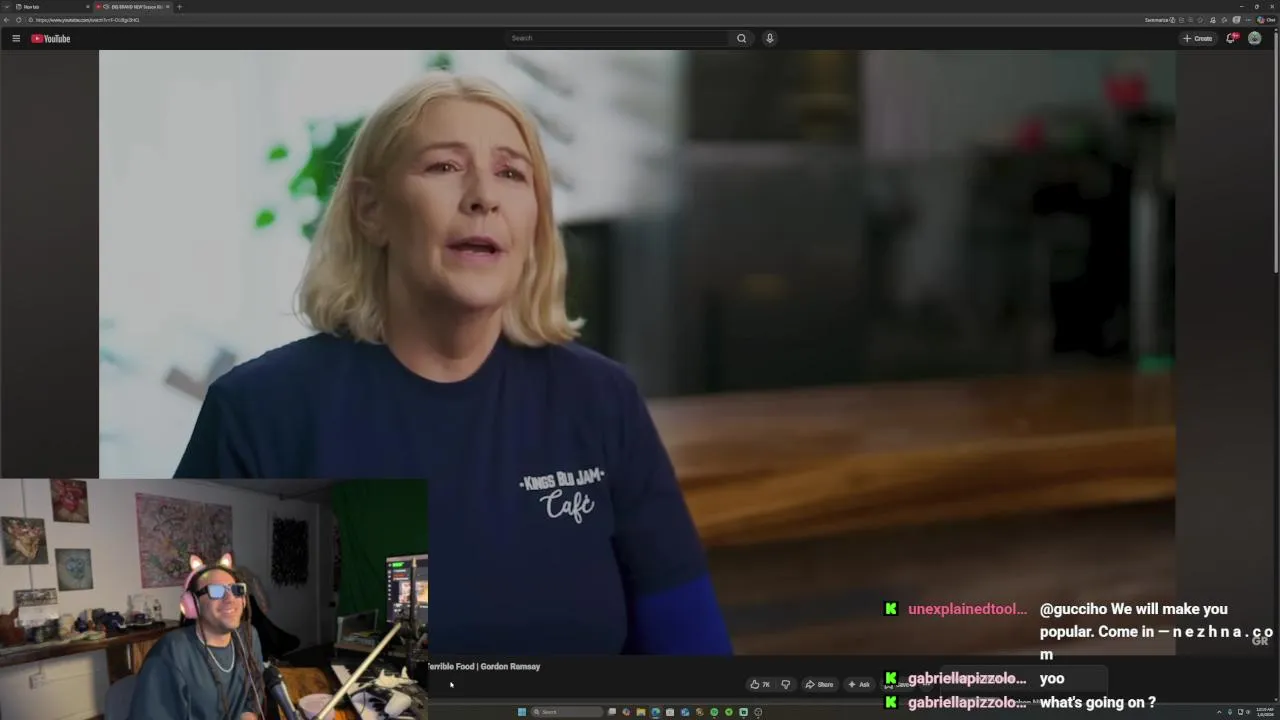This screenshot has width=1280, height=720.
Task: Open YouTube notifications bell
Action: click(x=1231, y=38)
